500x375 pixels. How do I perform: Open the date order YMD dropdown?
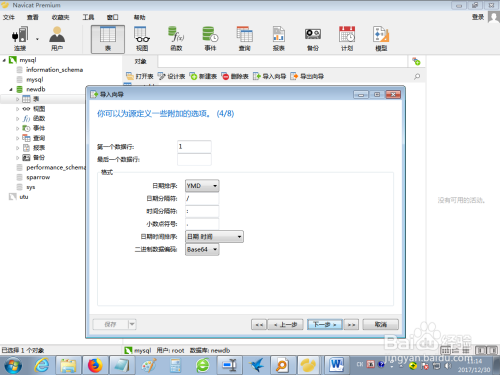[x=202, y=186]
